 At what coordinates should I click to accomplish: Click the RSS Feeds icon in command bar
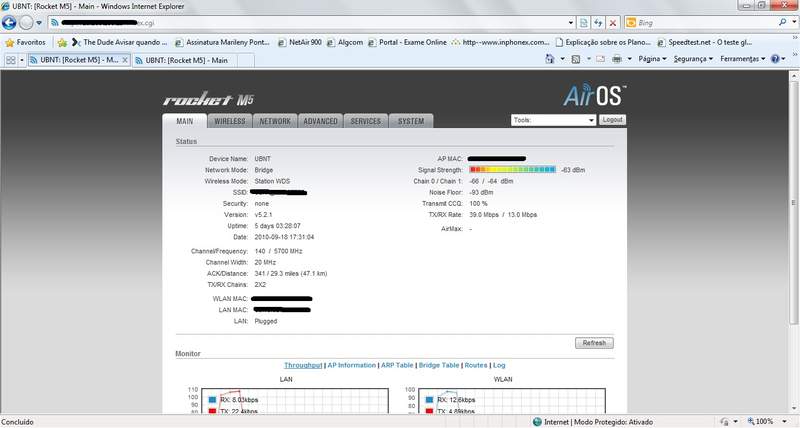[x=576, y=59]
